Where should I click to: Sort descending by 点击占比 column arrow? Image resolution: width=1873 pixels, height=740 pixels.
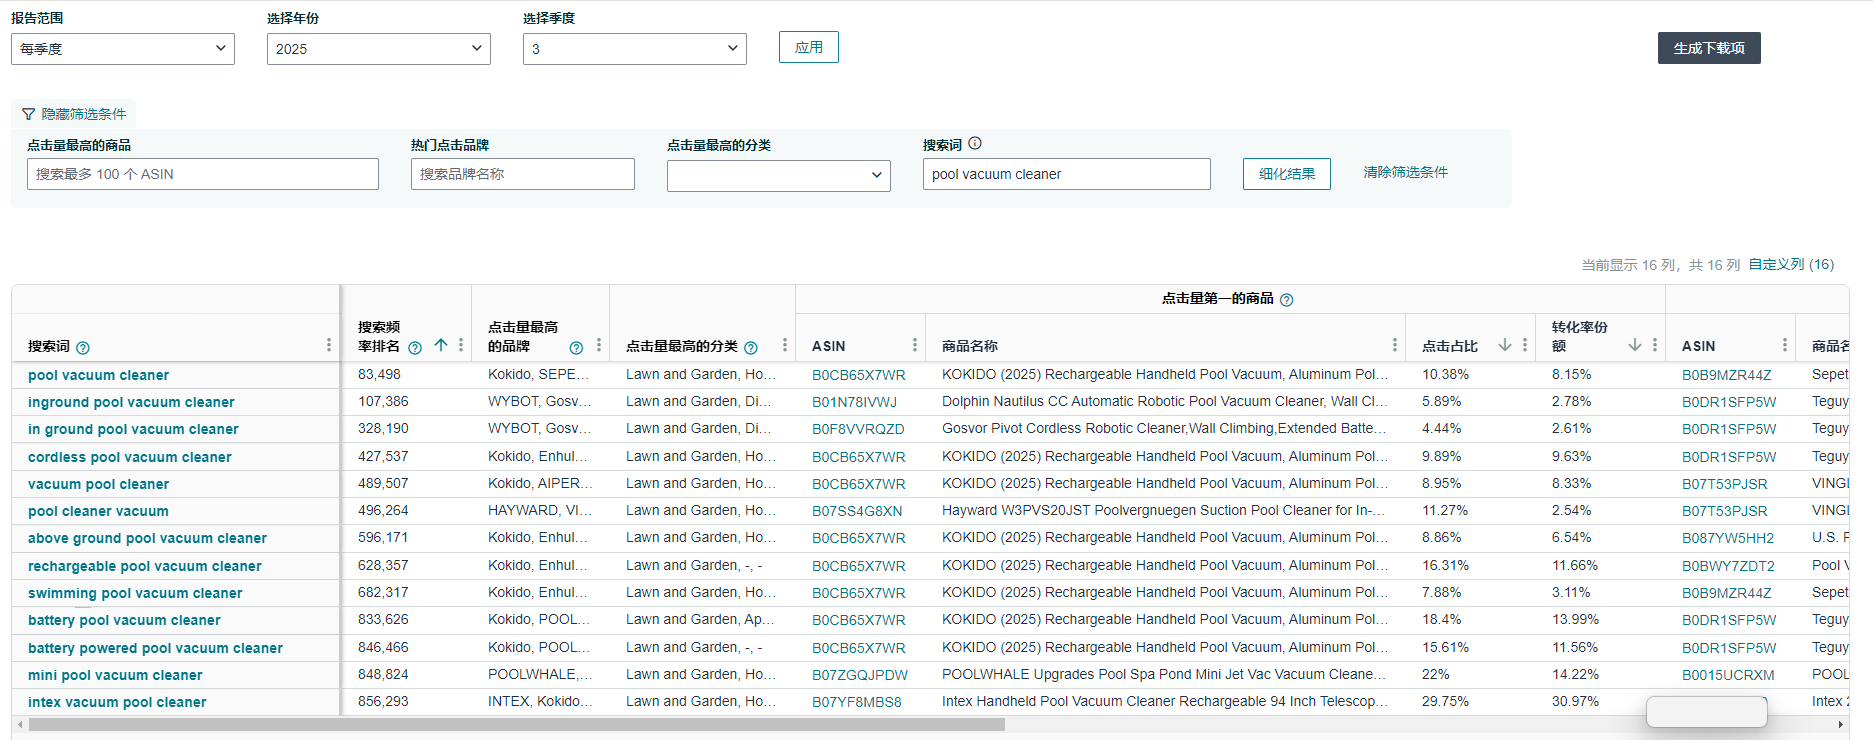click(x=1505, y=345)
